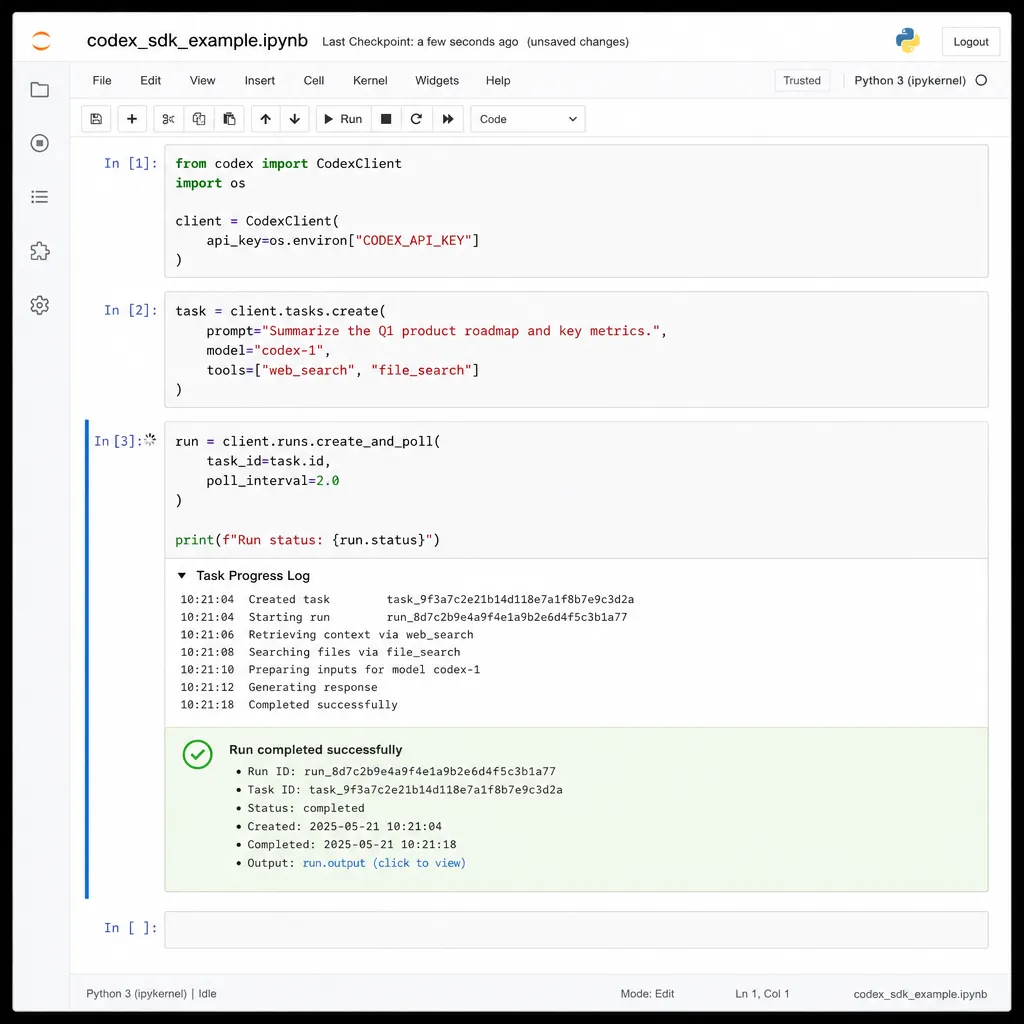Click log line Retrieving context via web_search
Screen dimensions: 1024x1024
(327, 634)
